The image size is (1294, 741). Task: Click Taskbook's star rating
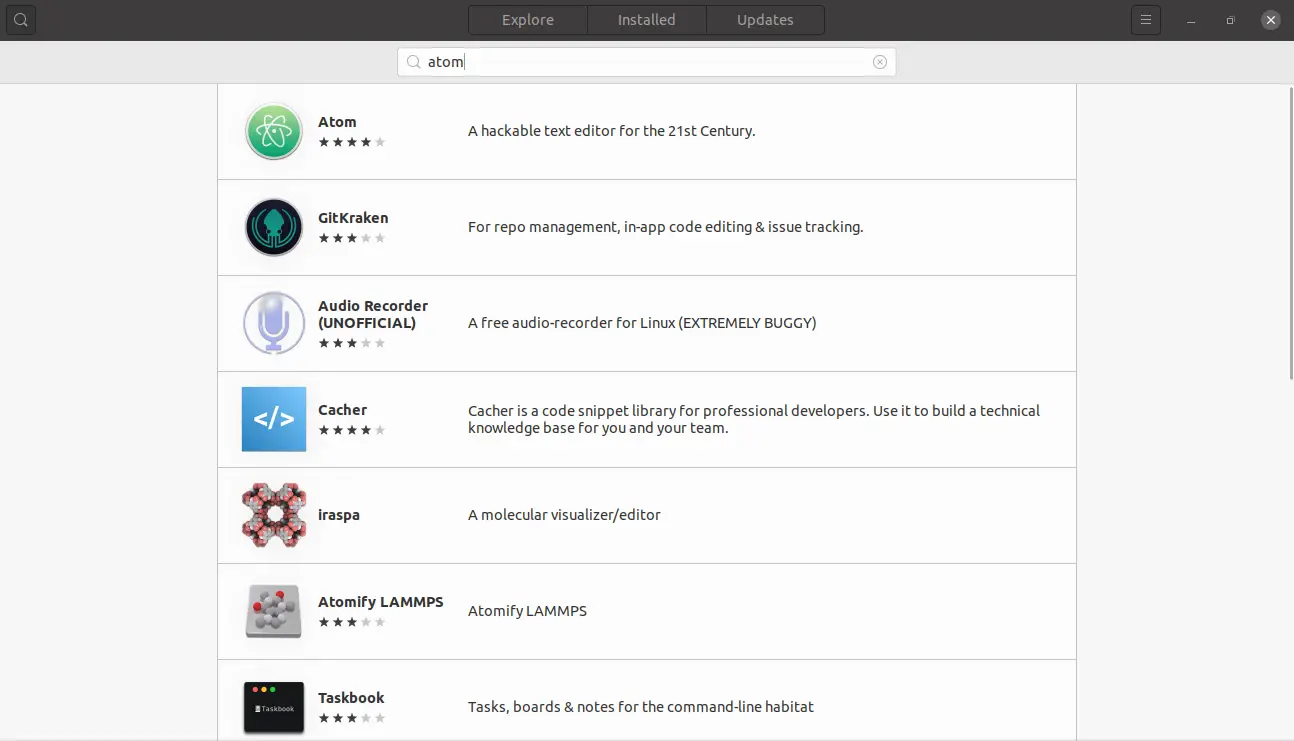(x=352, y=718)
